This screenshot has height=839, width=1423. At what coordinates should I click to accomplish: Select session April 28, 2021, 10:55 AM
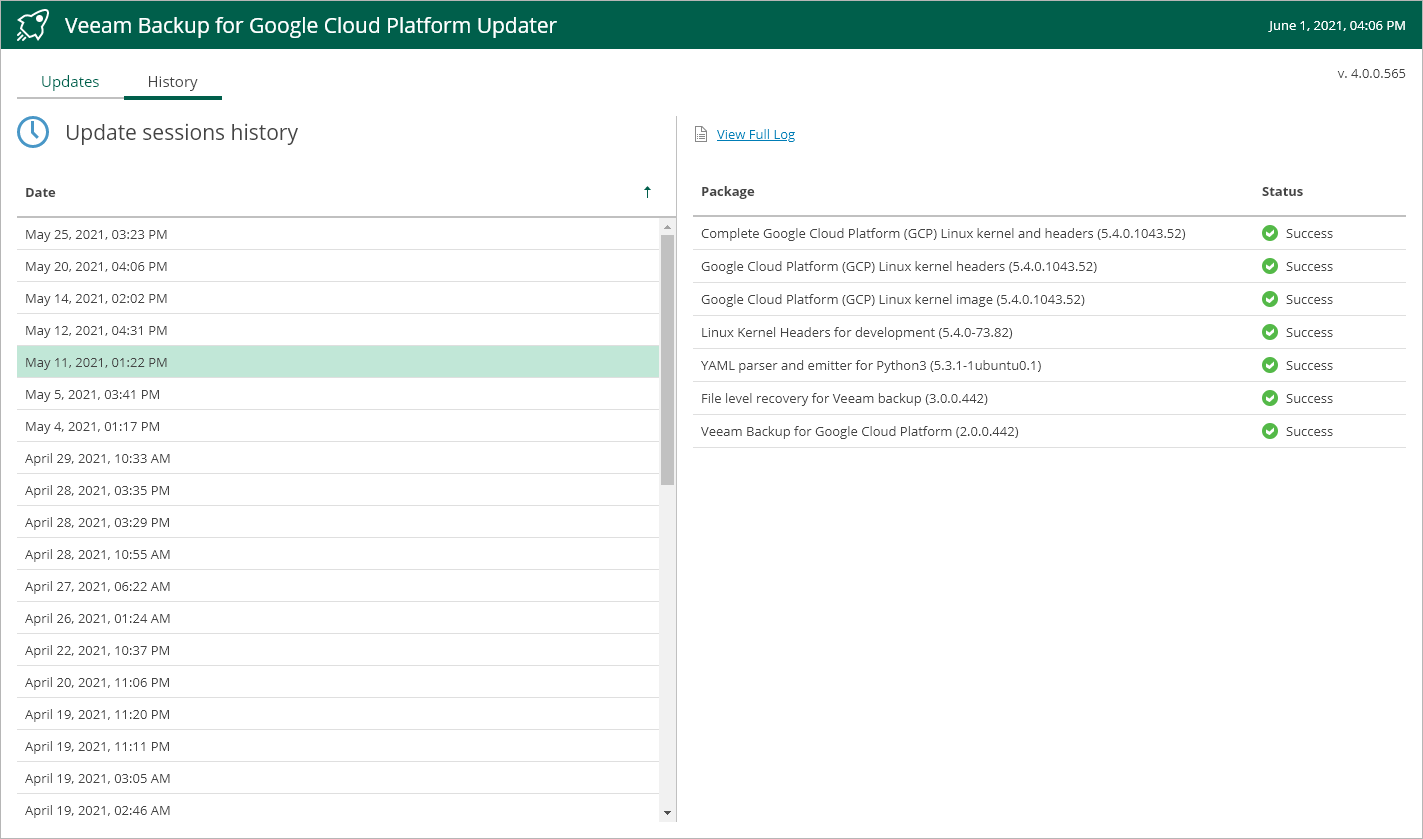pos(338,554)
